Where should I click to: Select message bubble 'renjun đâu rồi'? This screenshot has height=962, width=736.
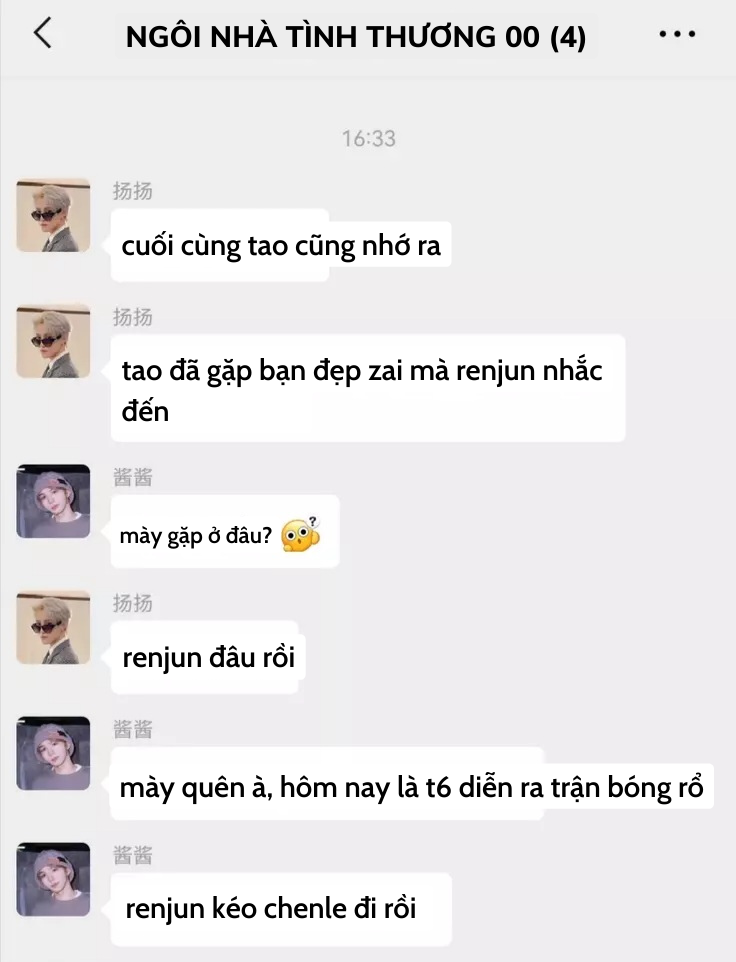[x=208, y=658]
